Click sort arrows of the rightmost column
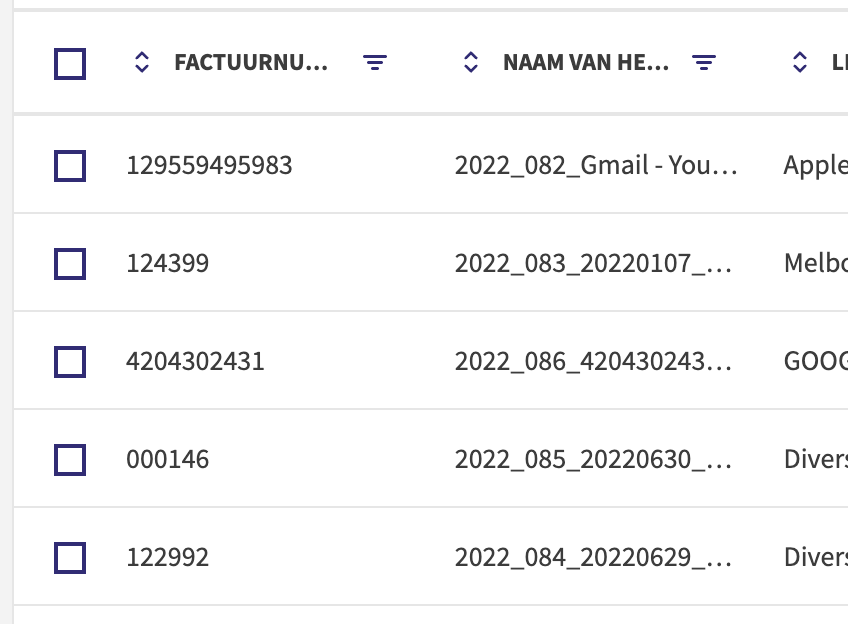 [800, 62]
